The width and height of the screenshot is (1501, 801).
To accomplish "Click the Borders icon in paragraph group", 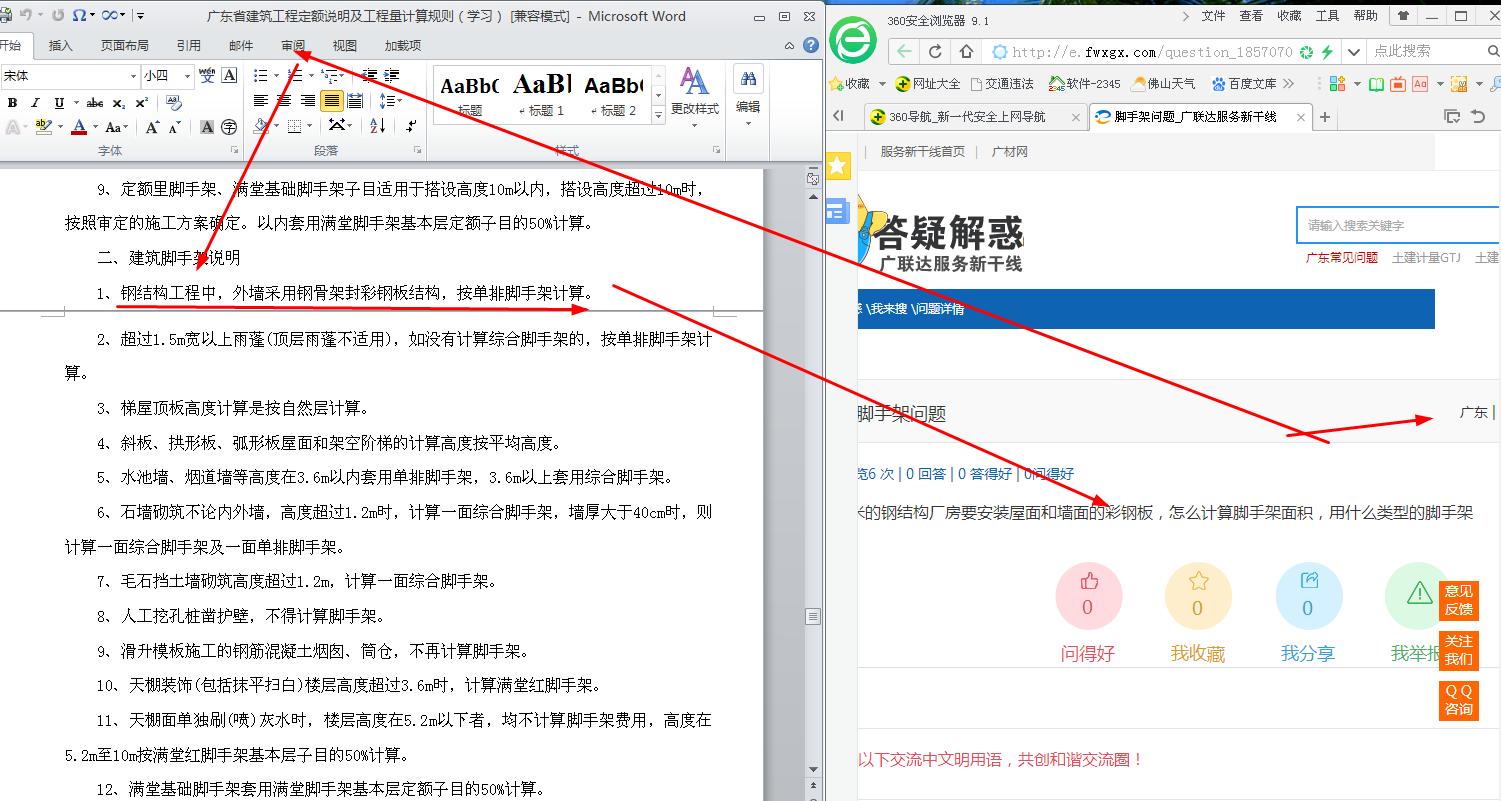I will coord(294,126).
